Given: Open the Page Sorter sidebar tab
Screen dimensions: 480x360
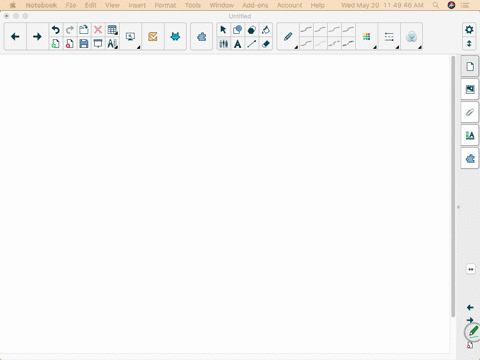Looking at the screenshot, I should pos(470,66).
